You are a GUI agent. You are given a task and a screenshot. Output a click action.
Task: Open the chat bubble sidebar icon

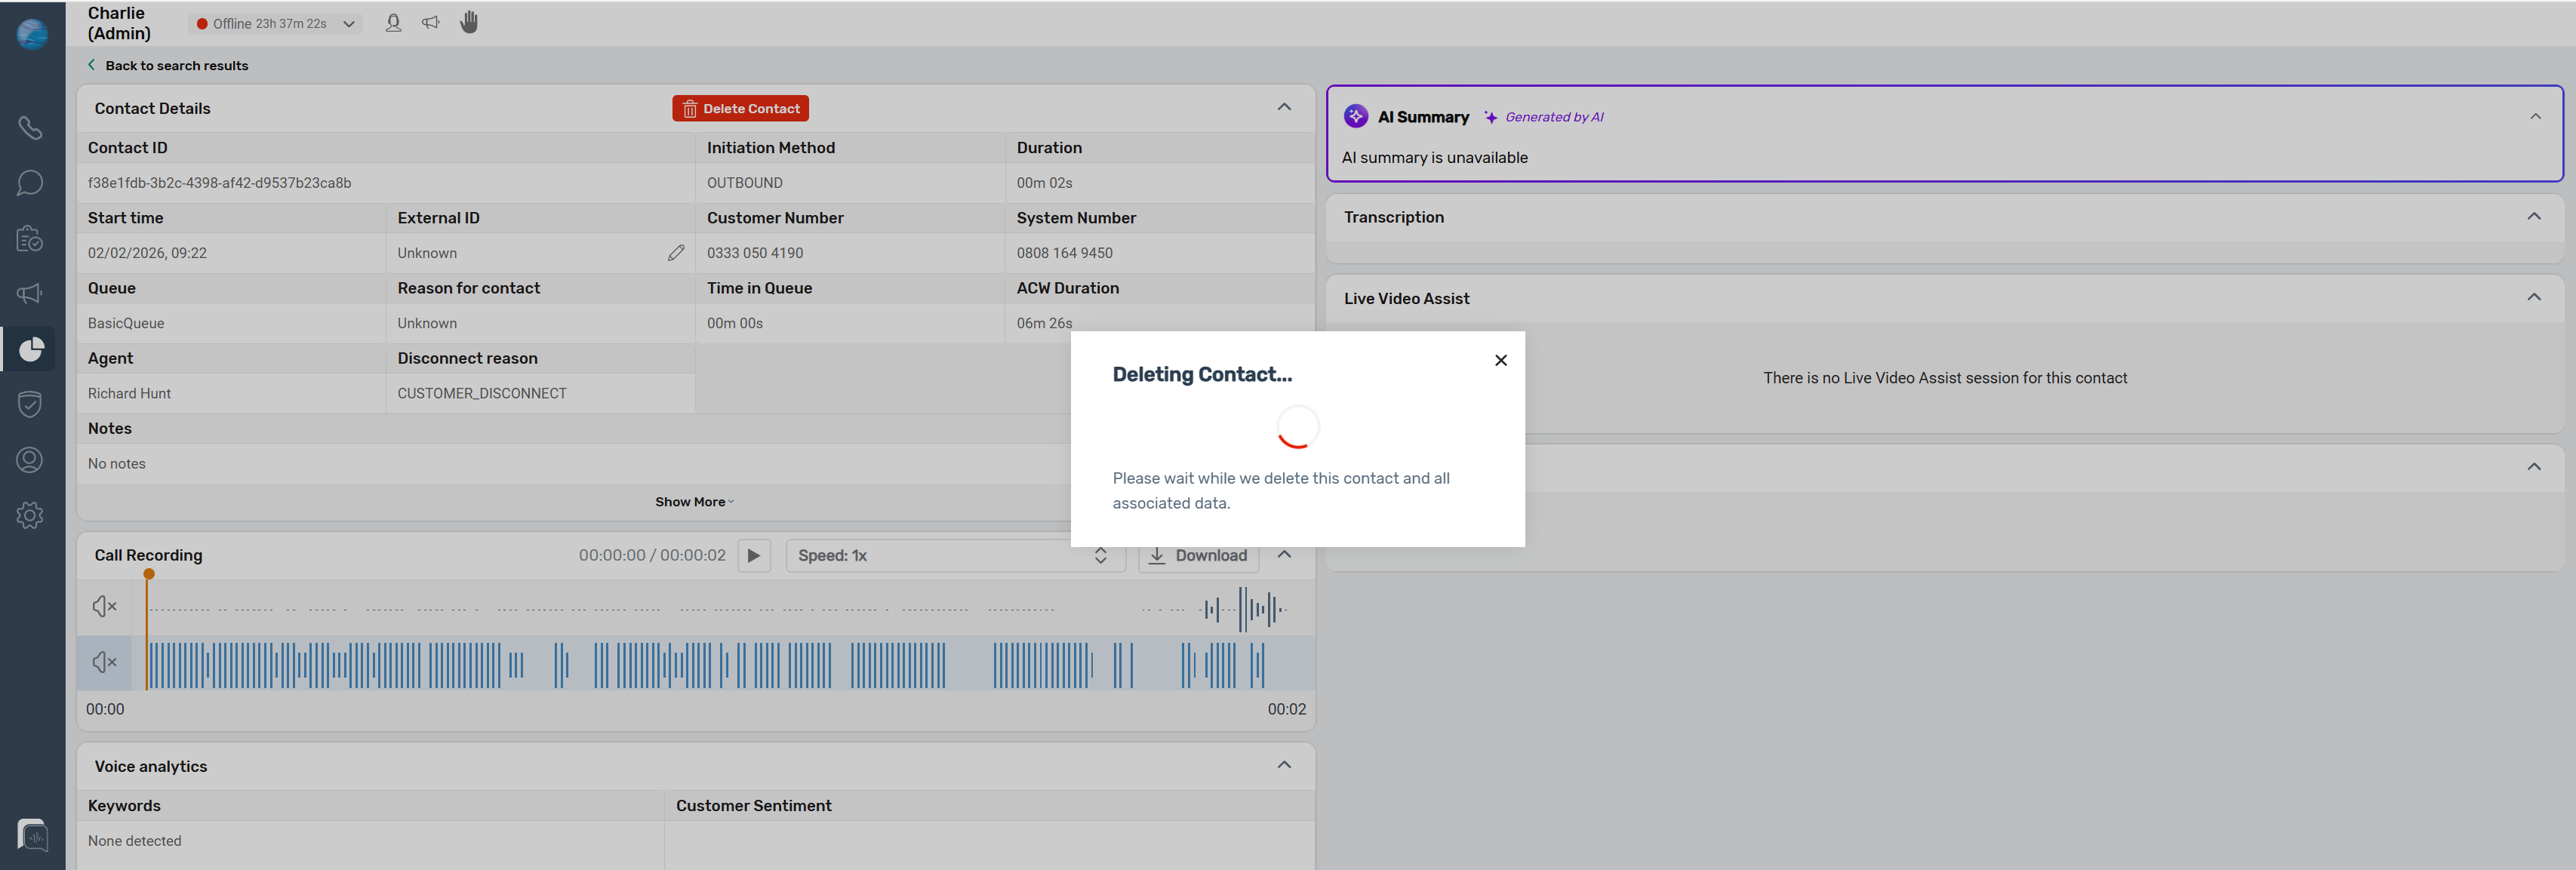pyautogui.click(x=30, y=183)
